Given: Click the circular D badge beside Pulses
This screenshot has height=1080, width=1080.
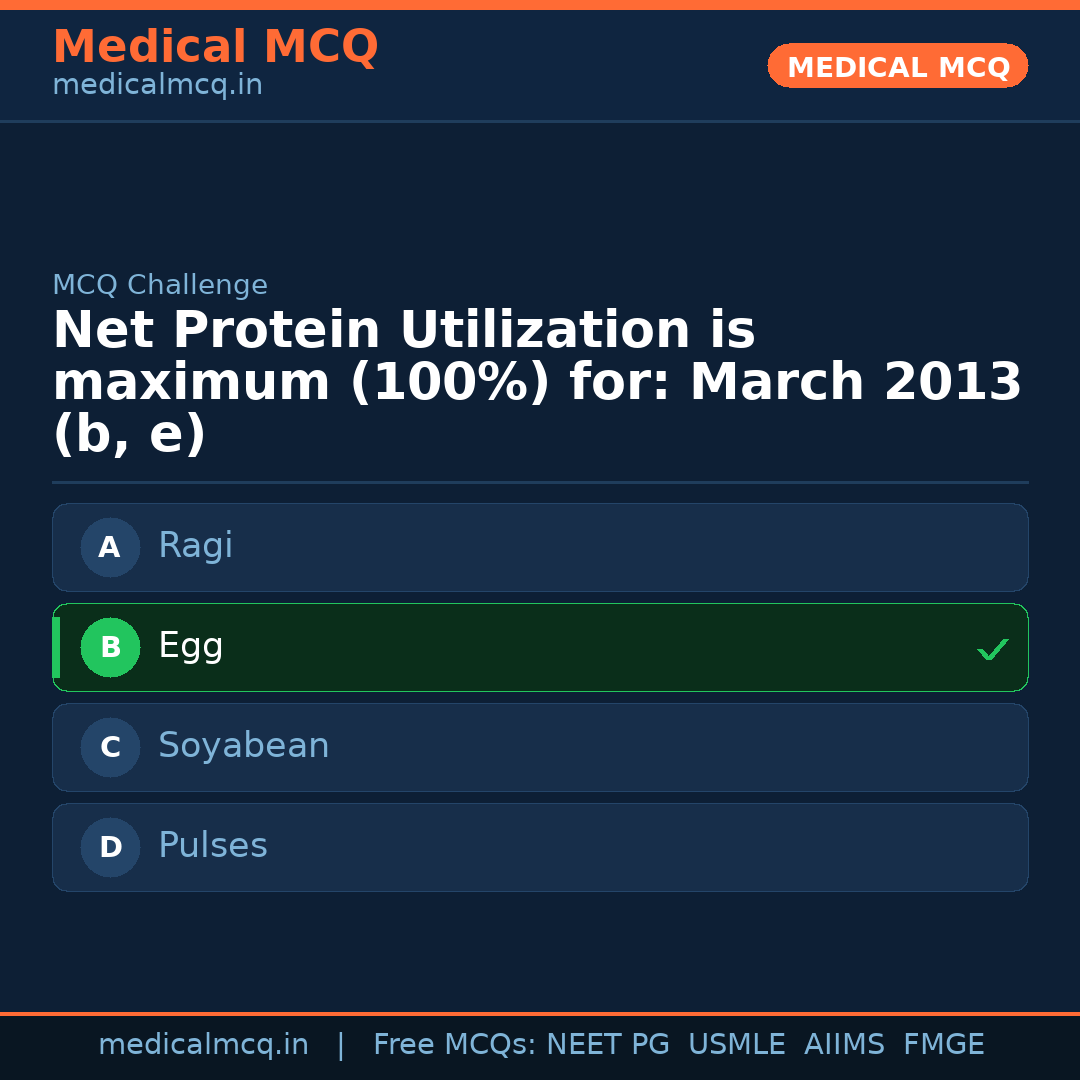Looking at the screenshot, I should pos(110,847).
